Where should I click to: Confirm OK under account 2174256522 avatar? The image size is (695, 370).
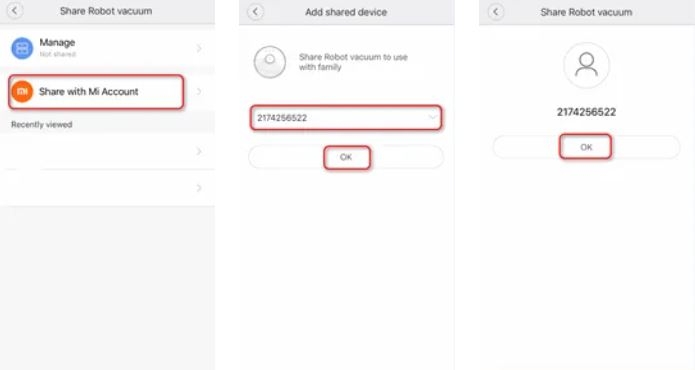click(586, 147)
